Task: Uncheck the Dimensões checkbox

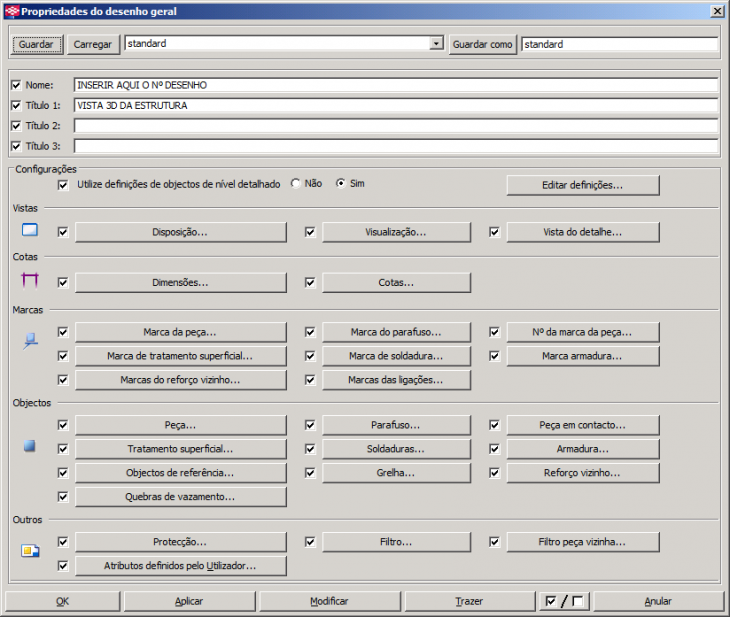Action: (x=63, y=283)
